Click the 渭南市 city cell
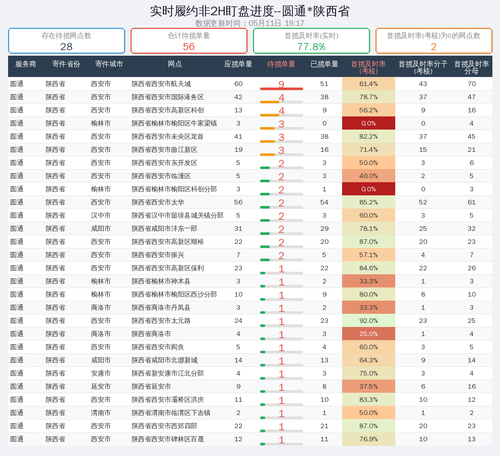The width and height of the screenshot is (500, 456). (101, 413)
